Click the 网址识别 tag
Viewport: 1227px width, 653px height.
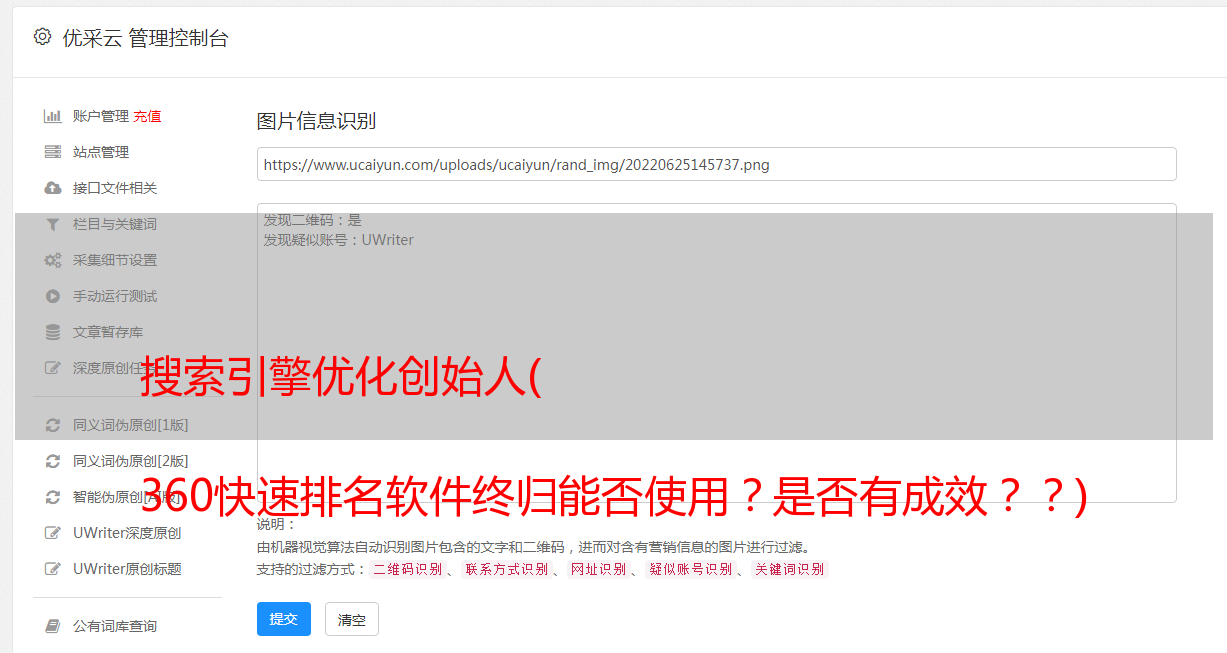[x=598, y=569]
